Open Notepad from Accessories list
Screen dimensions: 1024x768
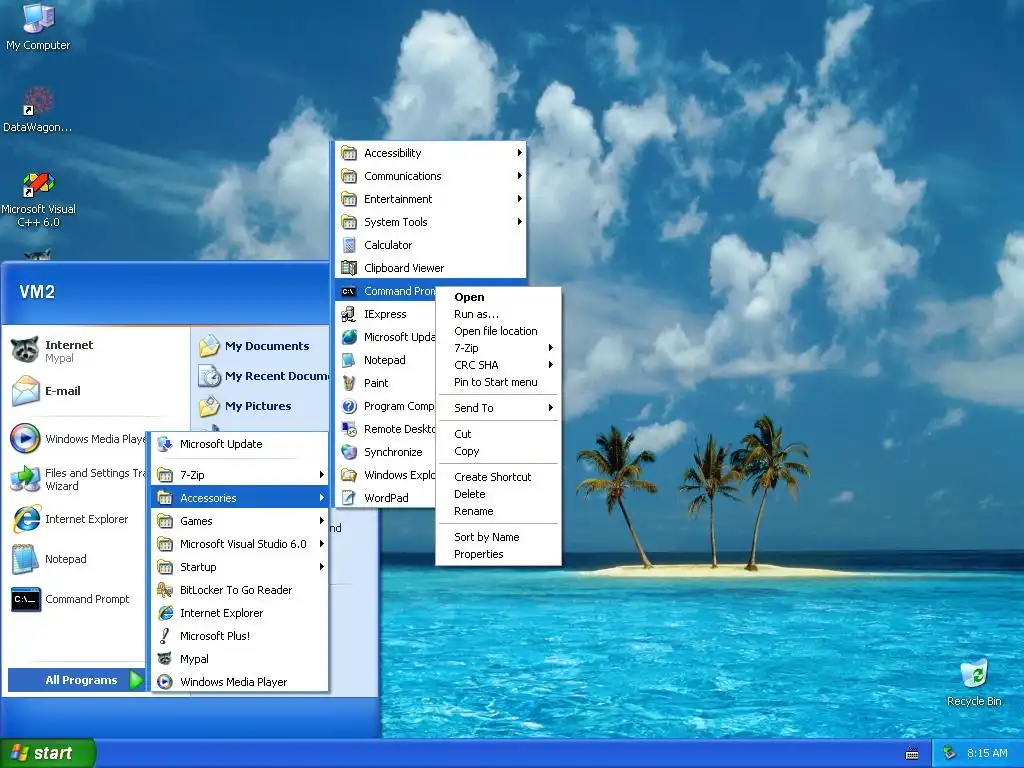(x=385, y=360)
